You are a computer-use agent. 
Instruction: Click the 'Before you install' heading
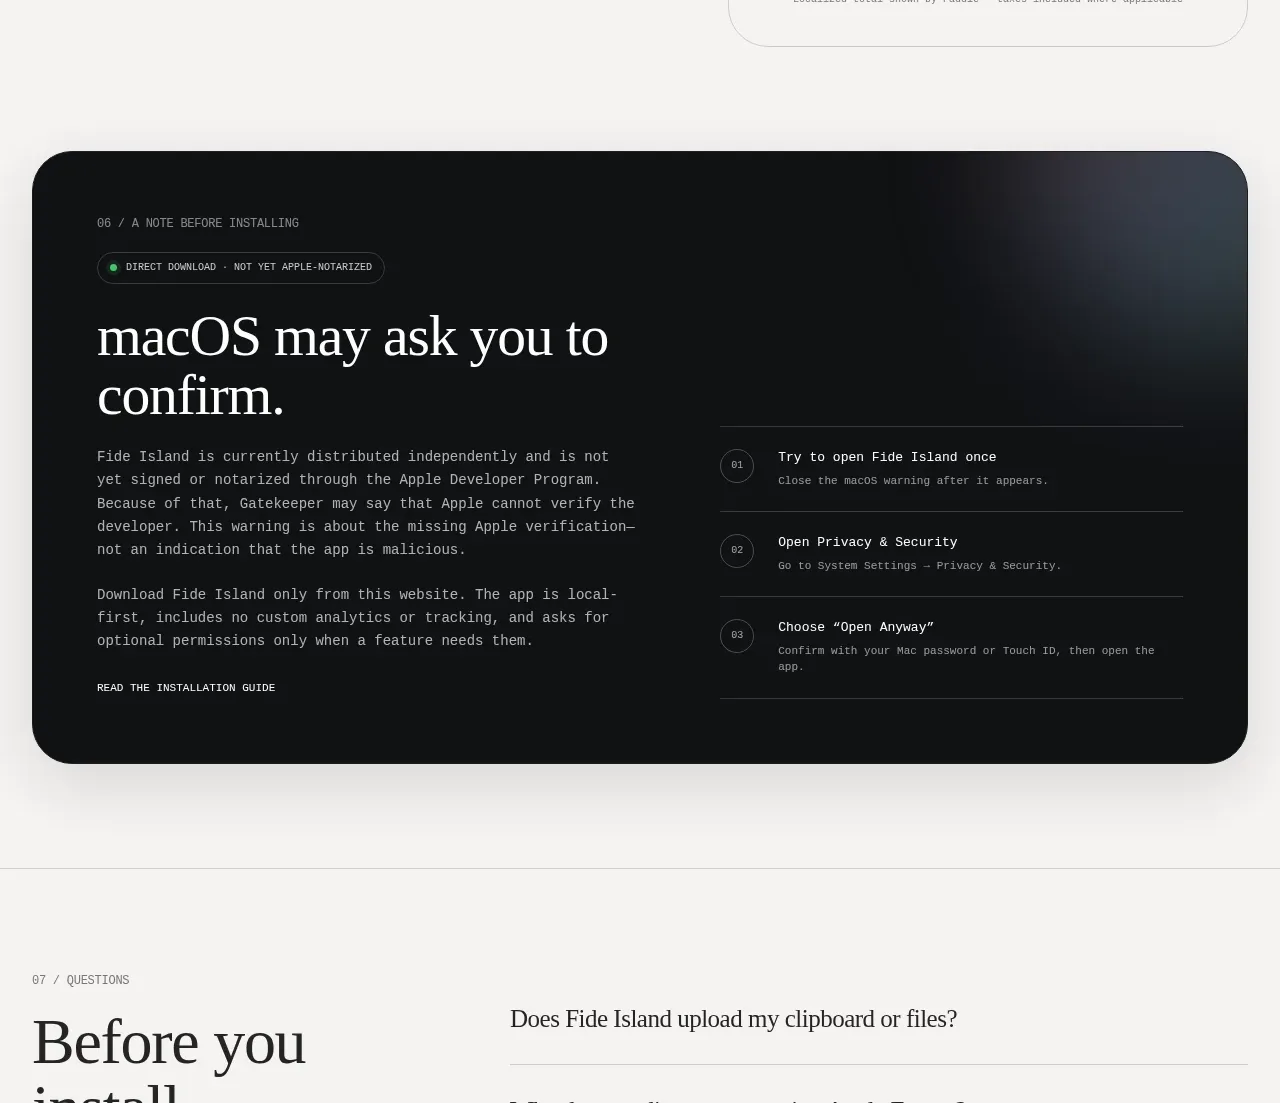[x=169, y=1058]
